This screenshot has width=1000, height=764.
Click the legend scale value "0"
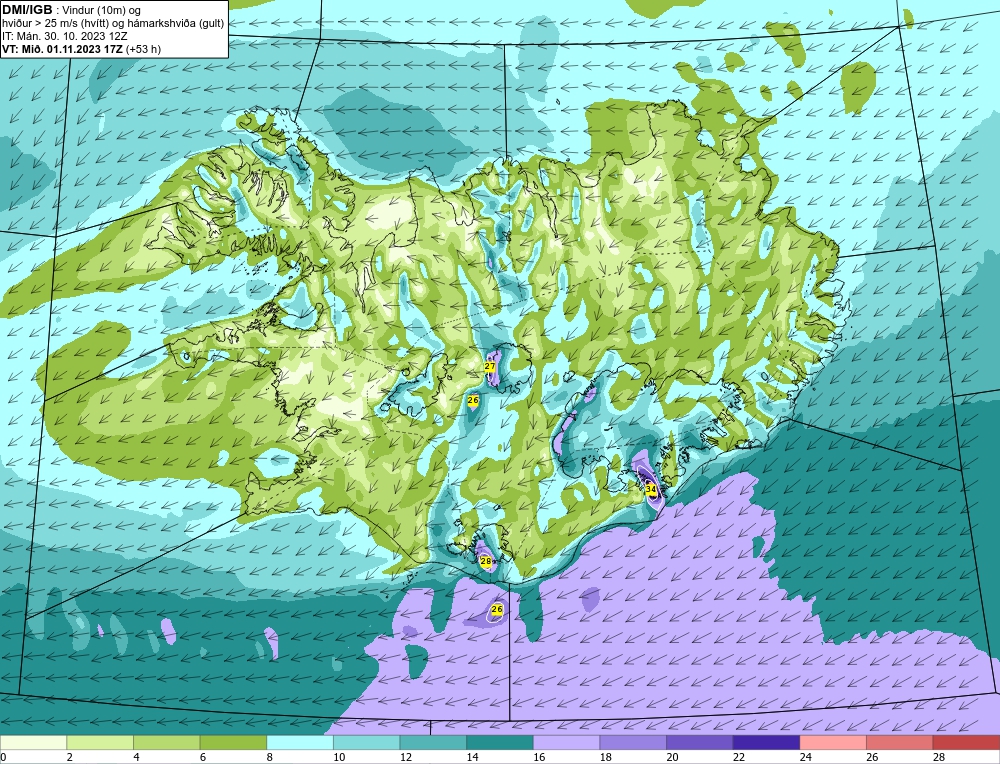pyautogui.click(x=3, y=757)
